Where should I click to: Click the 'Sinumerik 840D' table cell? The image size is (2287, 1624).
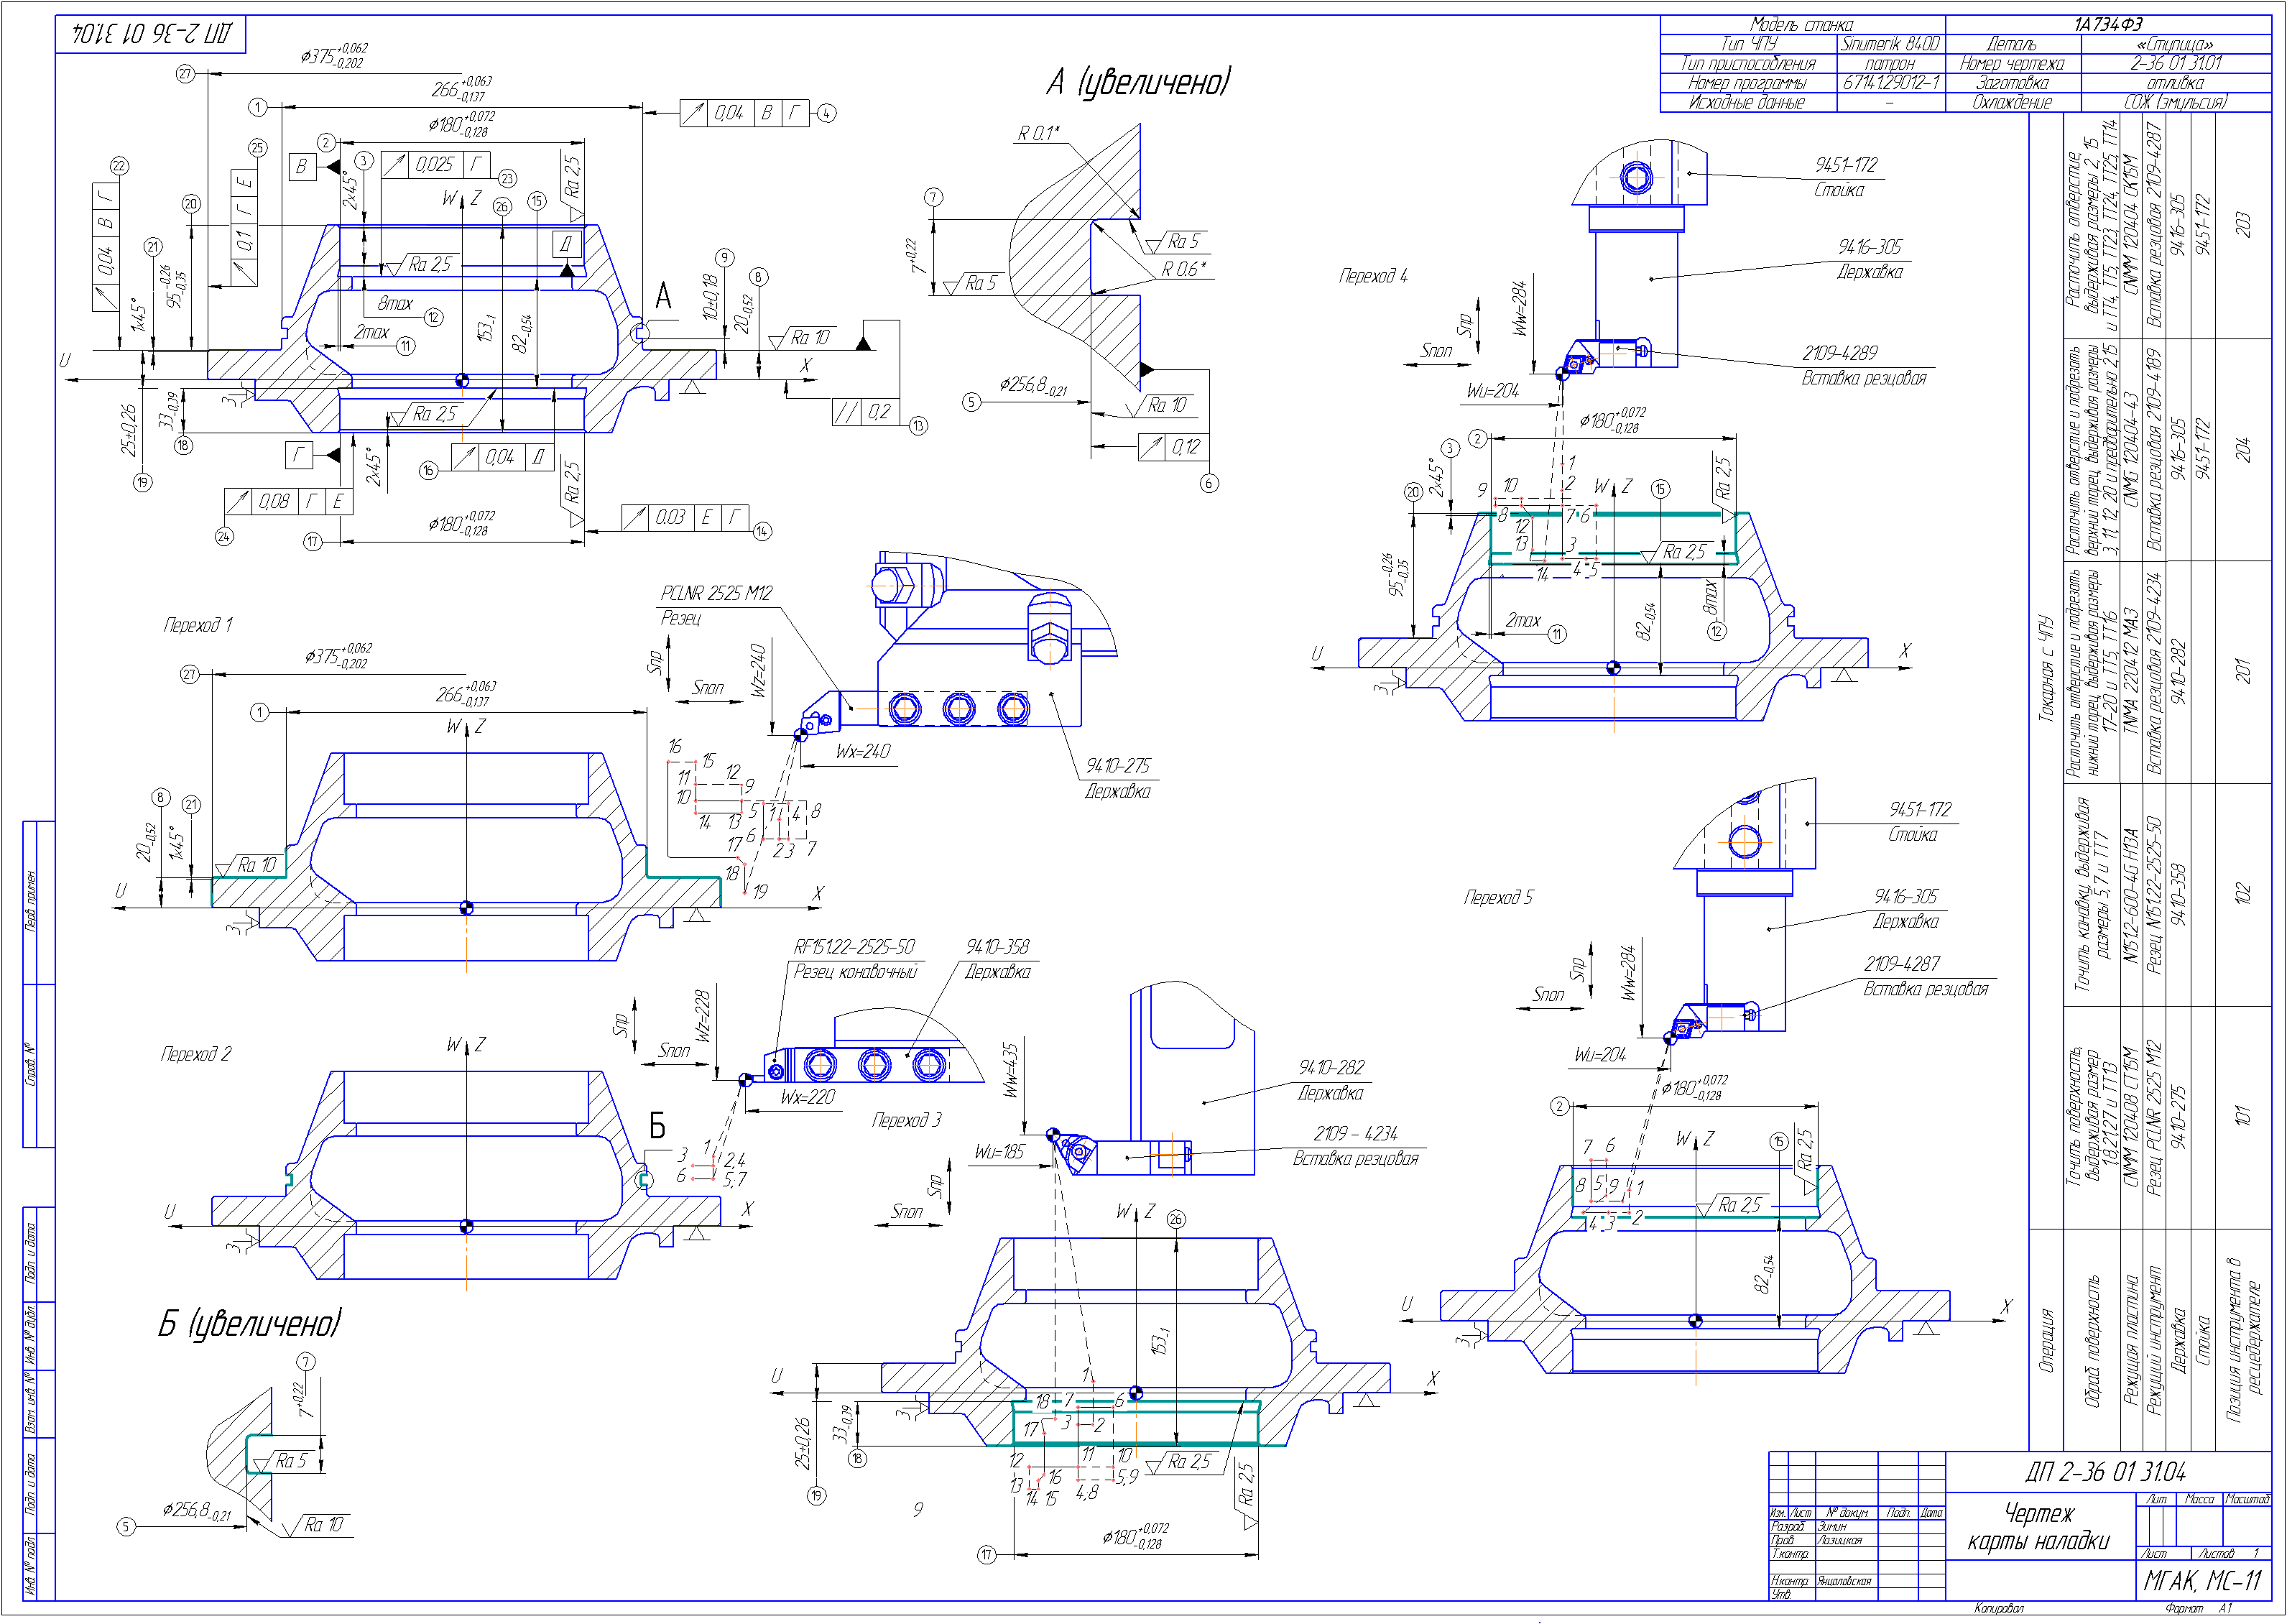pos(1890,44)
